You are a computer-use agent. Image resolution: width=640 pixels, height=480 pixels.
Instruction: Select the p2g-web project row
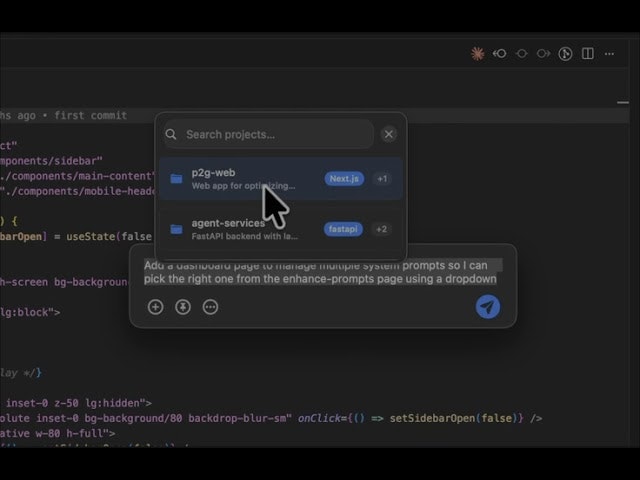pos(281,179)
